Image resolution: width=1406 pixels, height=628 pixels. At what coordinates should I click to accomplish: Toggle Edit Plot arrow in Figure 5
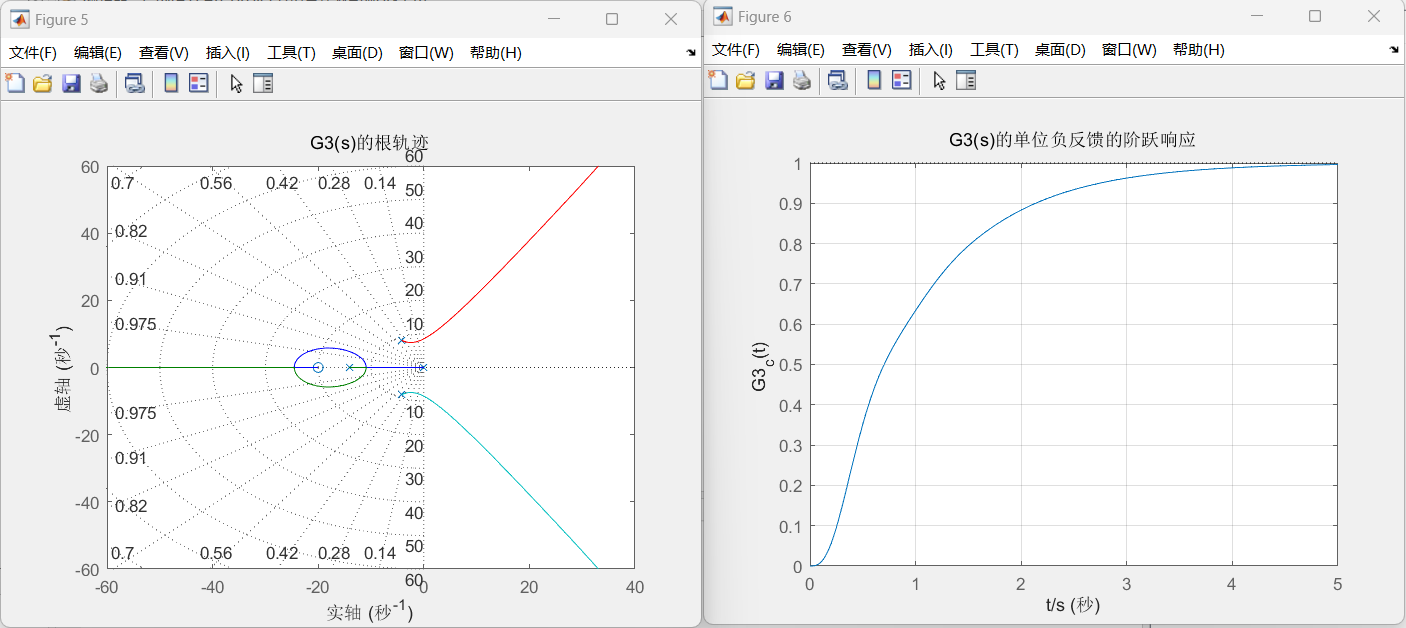237,84
